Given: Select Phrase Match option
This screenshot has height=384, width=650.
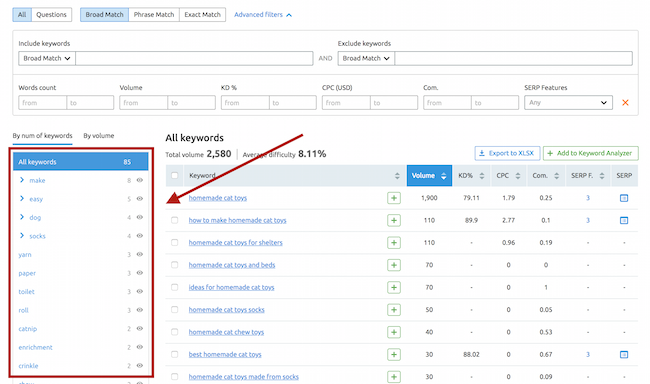Looking at the screenshot, I should click(x=154, y=15).
